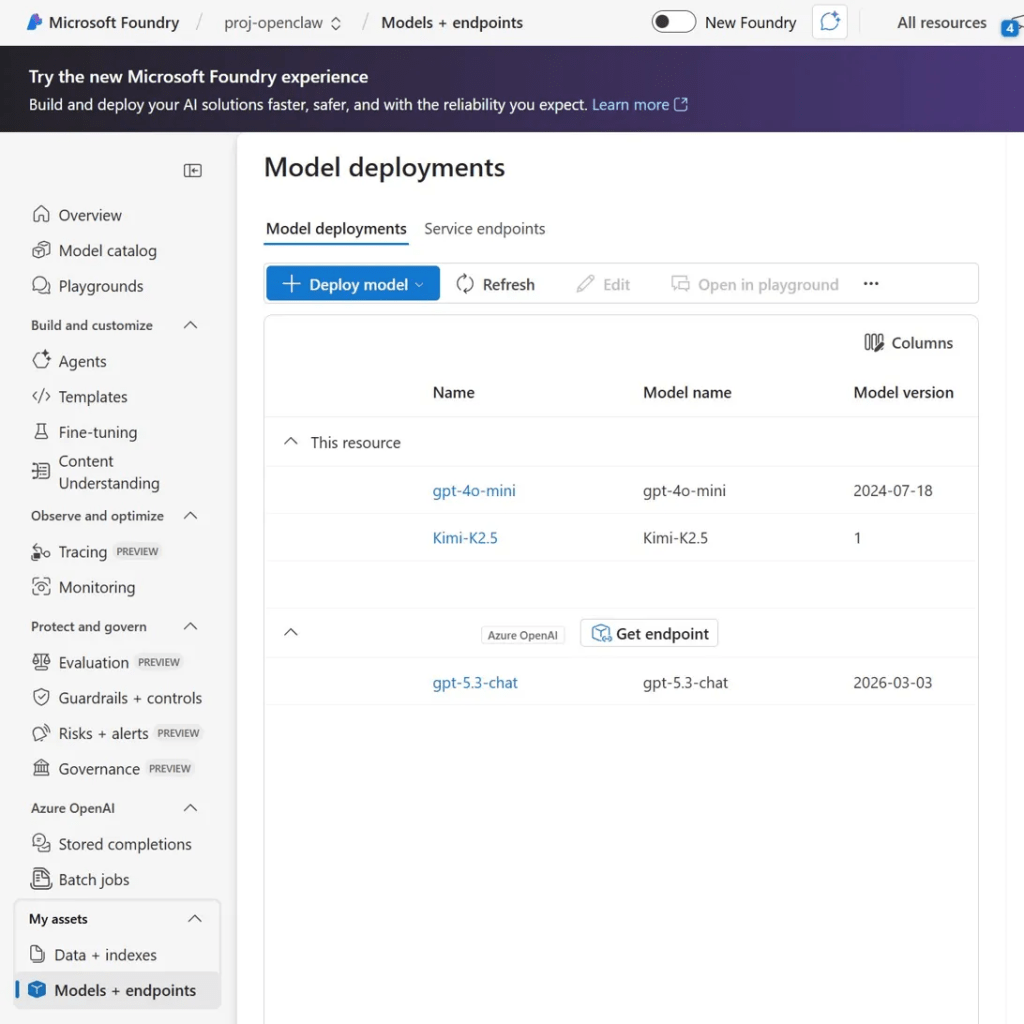1024x1024 pixels.
Task: Click the Deploy model button
Action: click(x=352, y=285)
